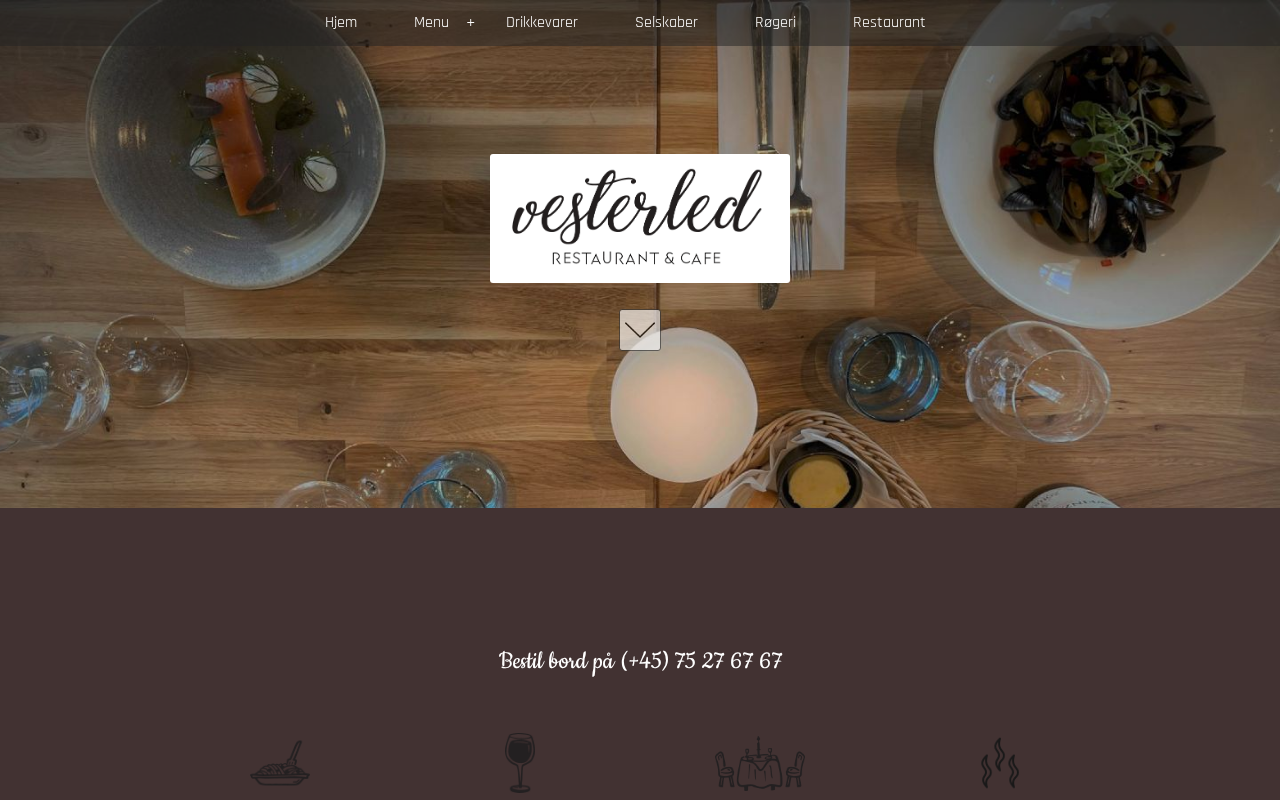Go to Drikkevarer page
The width and height of the screenshot is (1280, 800).
[x=542, y=23]
